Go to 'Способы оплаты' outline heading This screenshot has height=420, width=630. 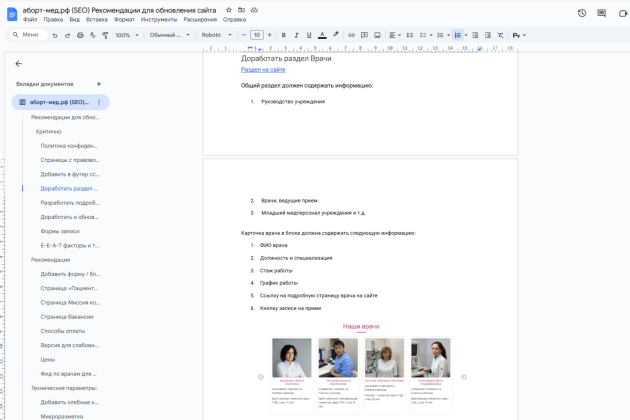62,331
